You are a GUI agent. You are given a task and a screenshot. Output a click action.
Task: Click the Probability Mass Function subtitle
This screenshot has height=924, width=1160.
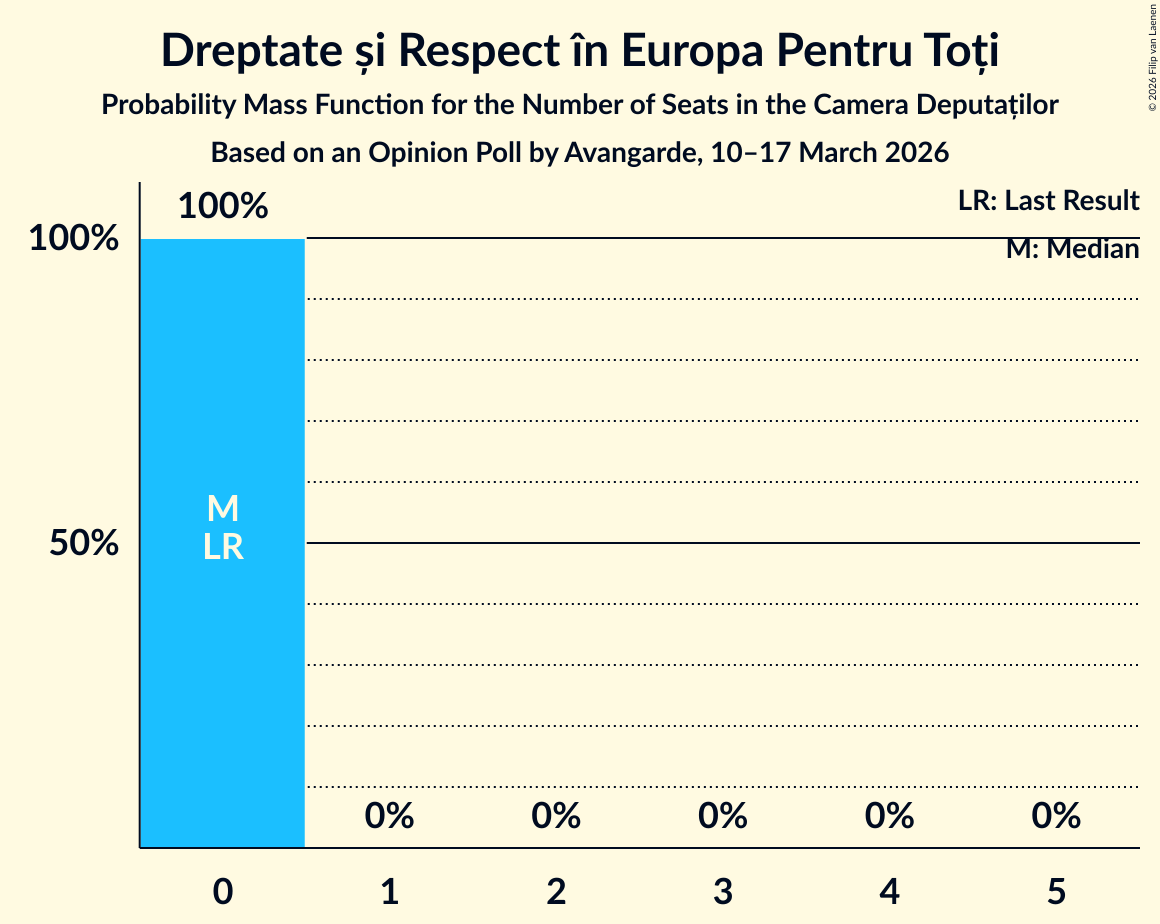point(580,105)
